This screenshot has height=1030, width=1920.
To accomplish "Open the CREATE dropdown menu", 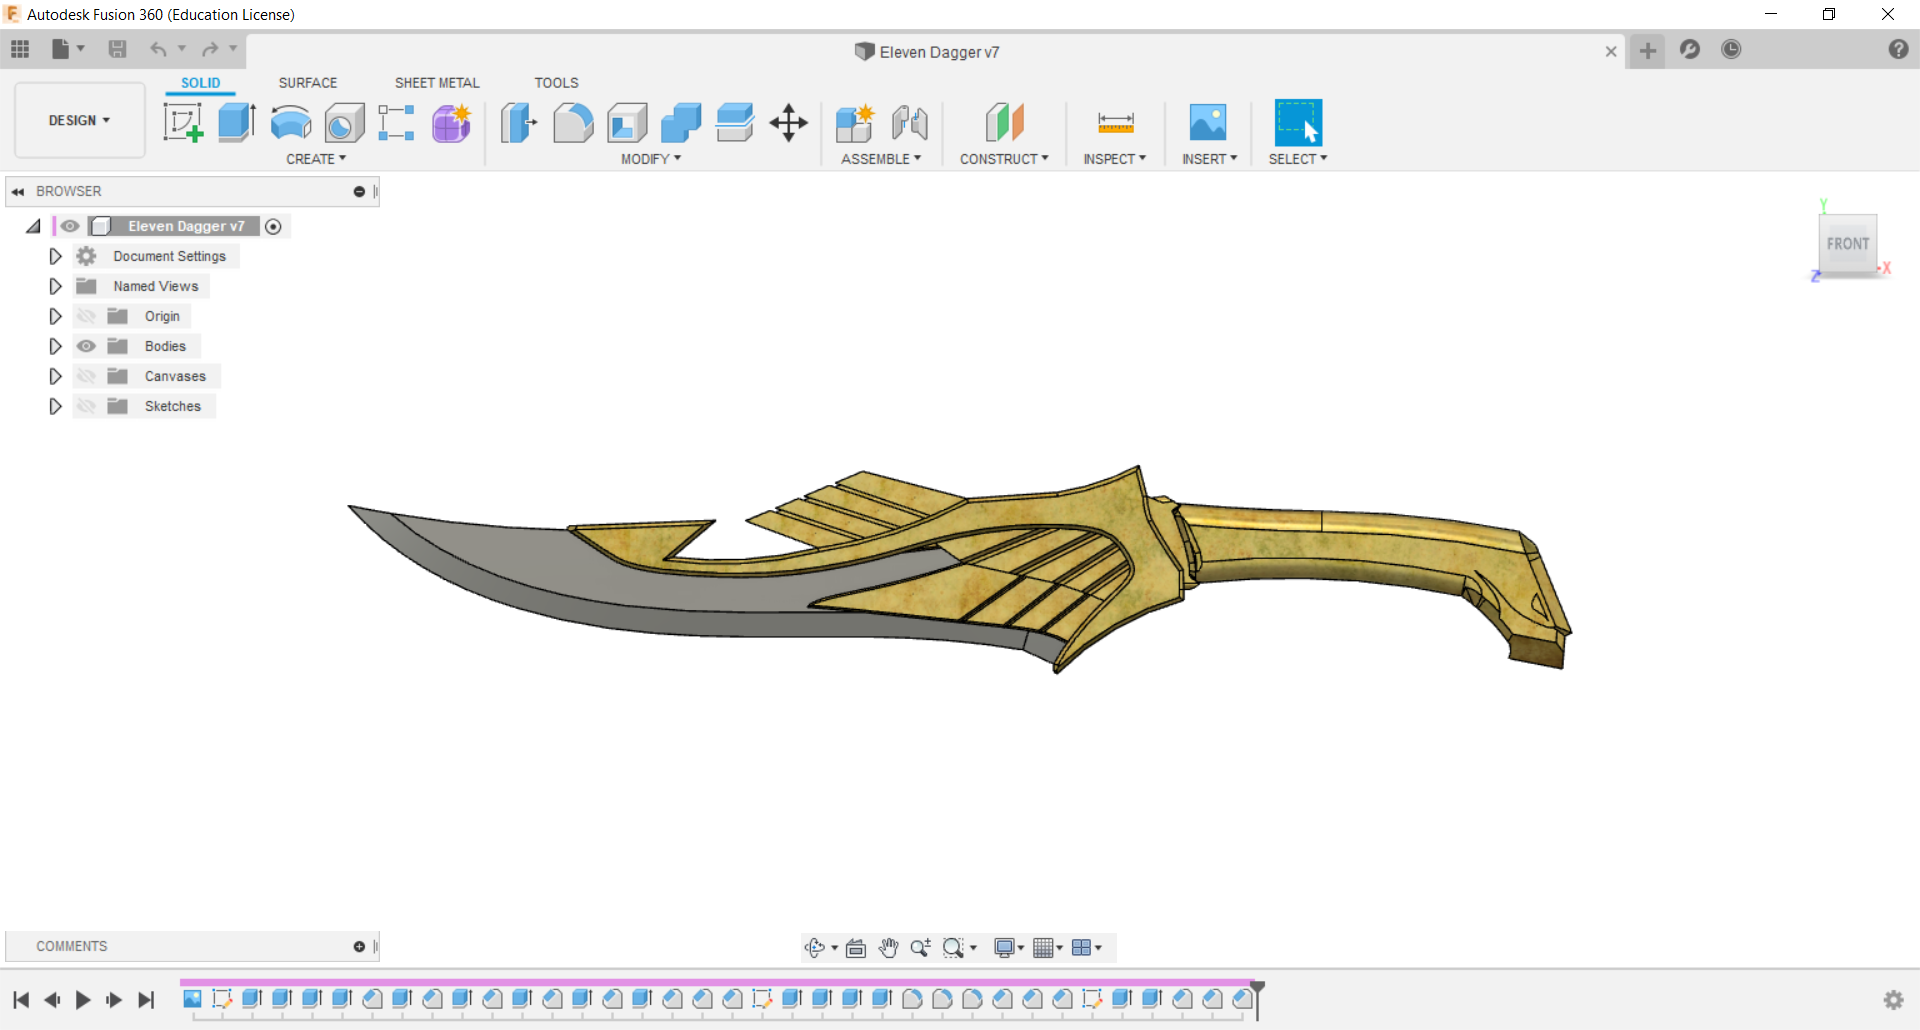I will click(x=316, y=159).
